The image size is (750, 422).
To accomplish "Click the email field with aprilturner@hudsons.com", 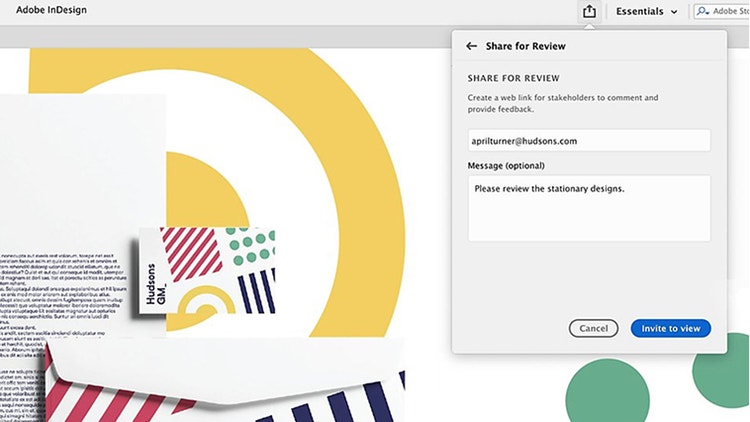I will 589,141.
